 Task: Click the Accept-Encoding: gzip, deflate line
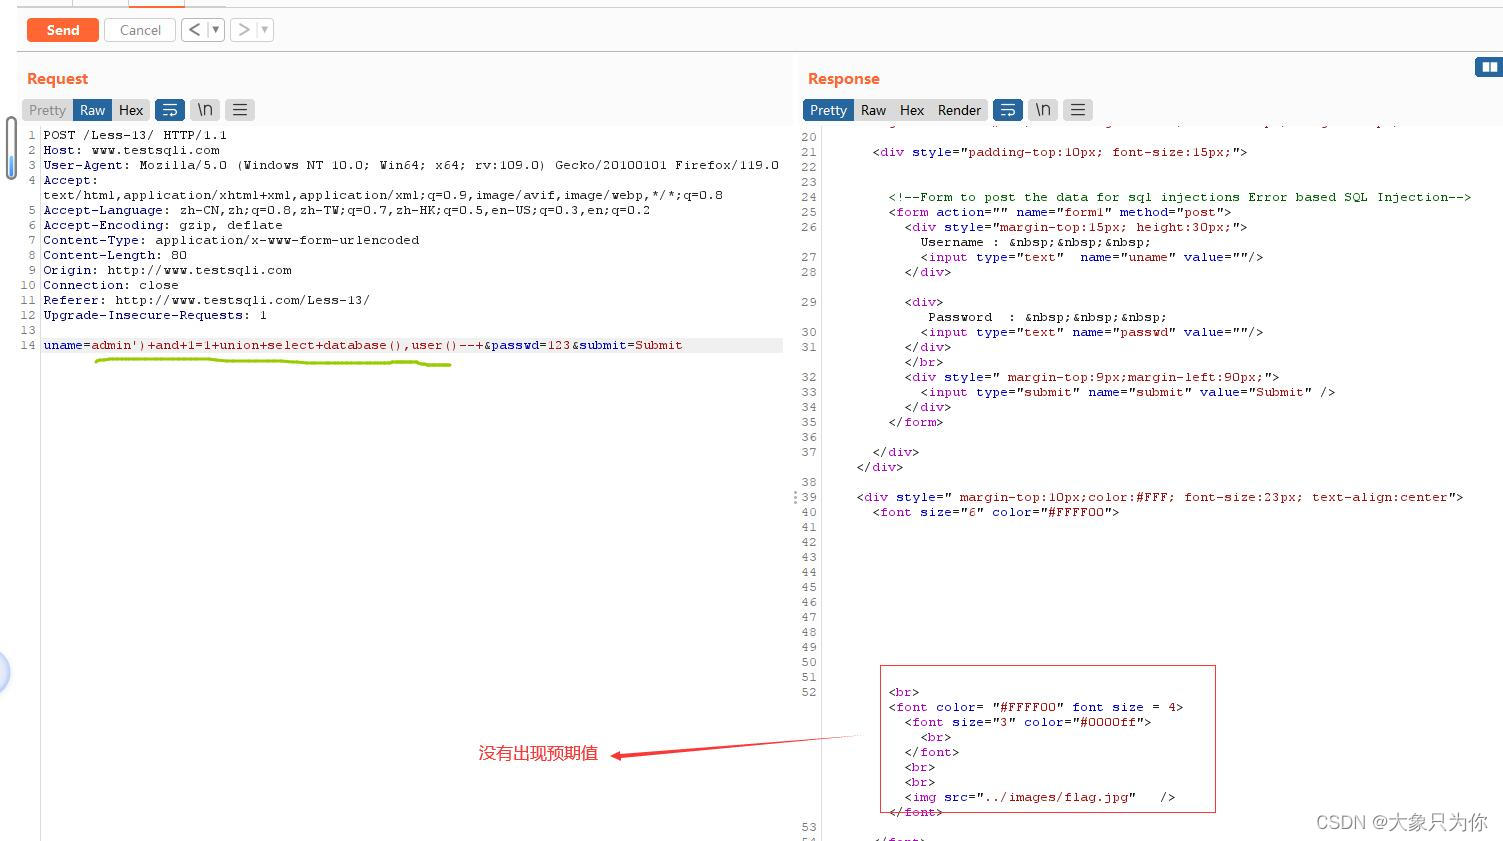(x=163, y=225)
